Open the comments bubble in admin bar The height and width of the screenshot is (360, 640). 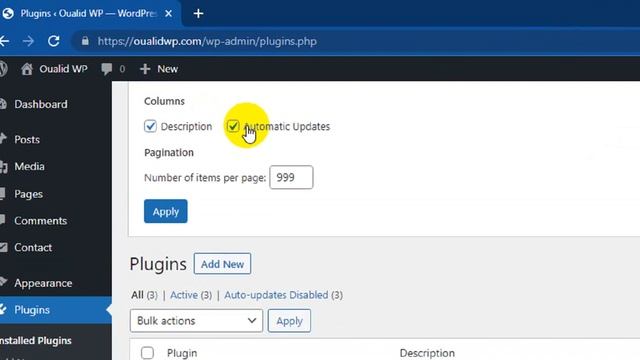point(107,69)
